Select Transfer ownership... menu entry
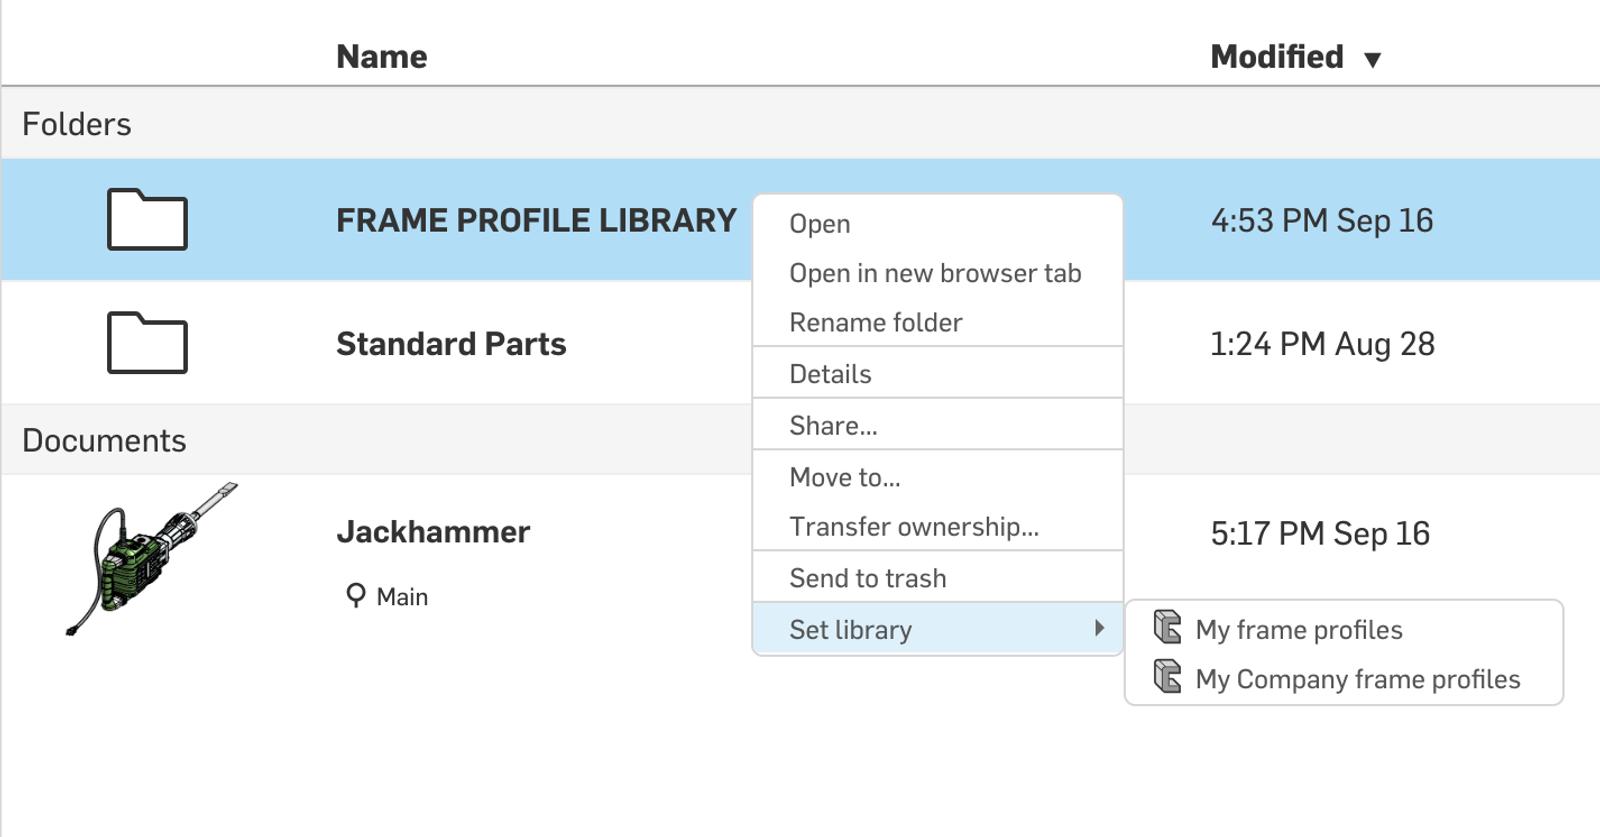1600x837 pixels. [x=914, y=527]
